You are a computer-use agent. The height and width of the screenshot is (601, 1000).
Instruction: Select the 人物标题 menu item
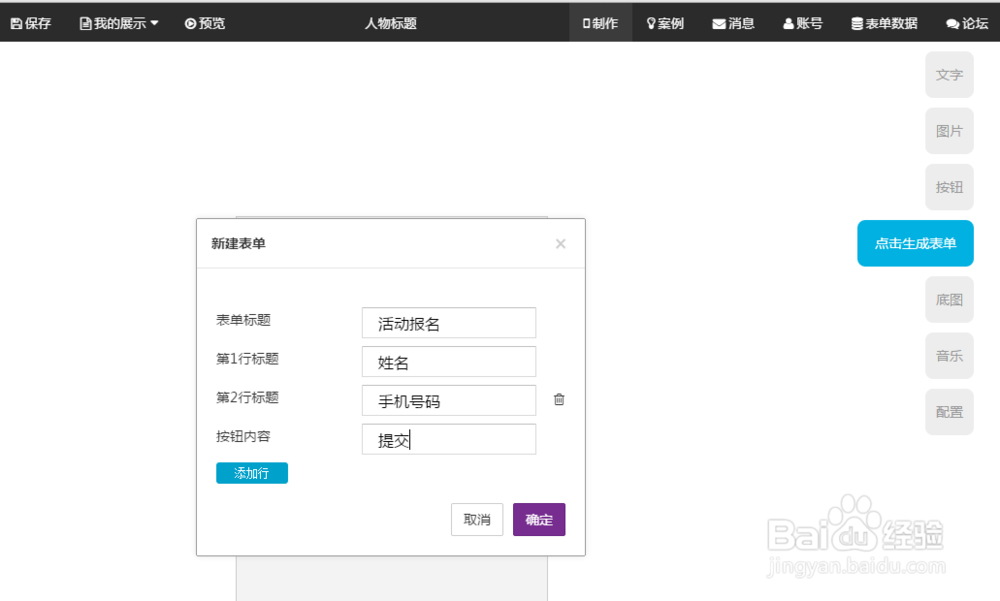tap(390, 23)
